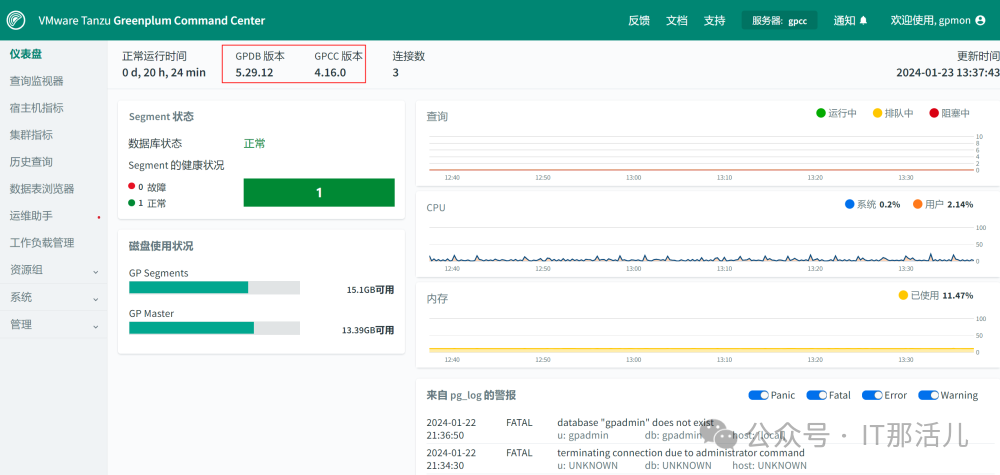
Task: Click the 13.39GB可用 text
Action: pos(368,330)
